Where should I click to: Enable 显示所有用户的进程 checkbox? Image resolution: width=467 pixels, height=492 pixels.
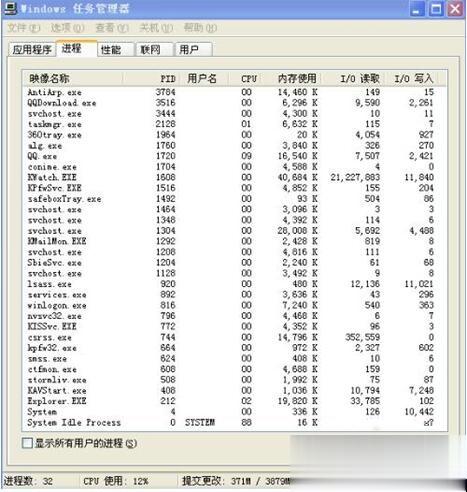pyautogui.click(x=27, y=443)
